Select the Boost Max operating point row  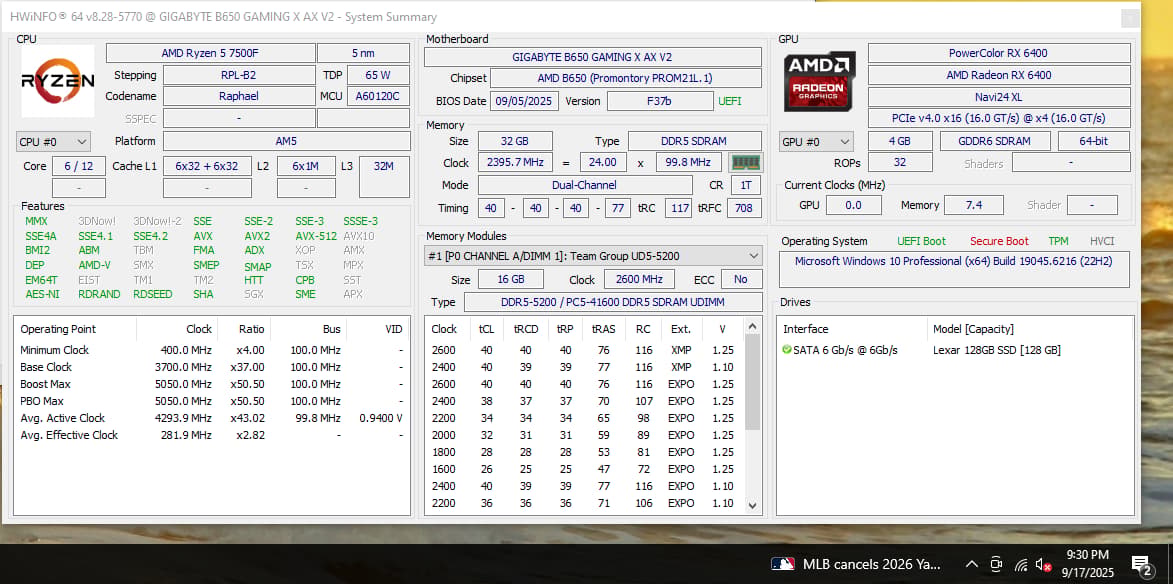point(212,384)
